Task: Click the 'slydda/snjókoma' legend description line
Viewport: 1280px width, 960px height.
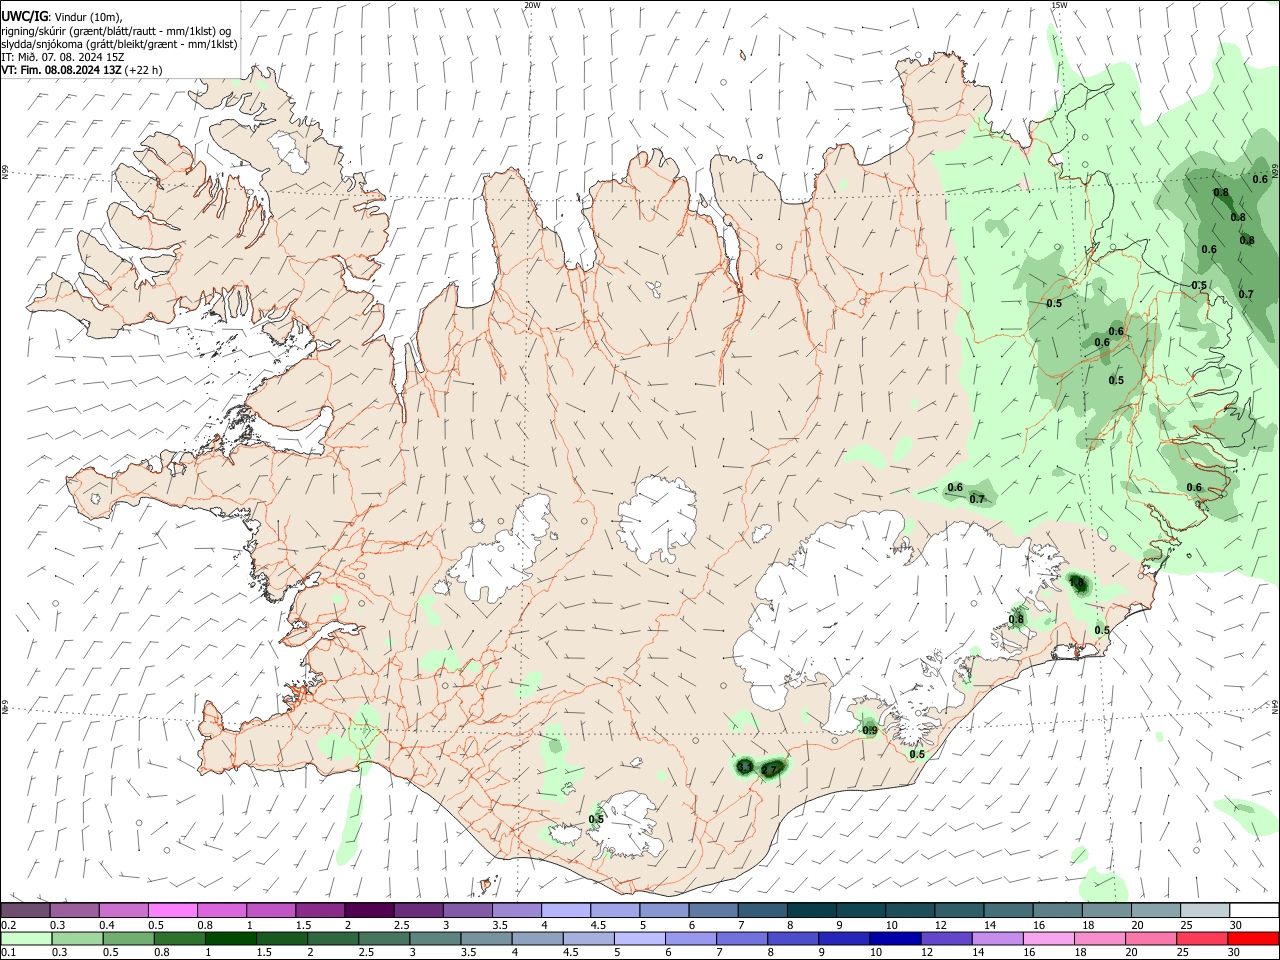Action: point(120,44)
